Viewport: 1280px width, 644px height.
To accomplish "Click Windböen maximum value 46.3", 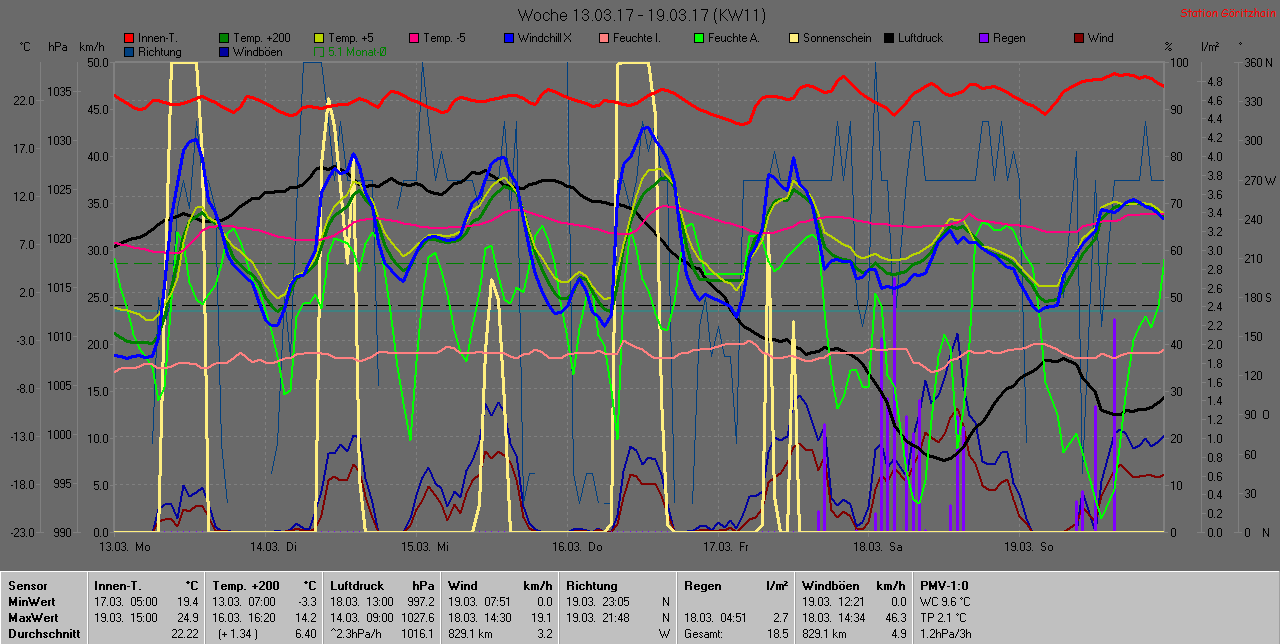I will click(x=895, y=618).
